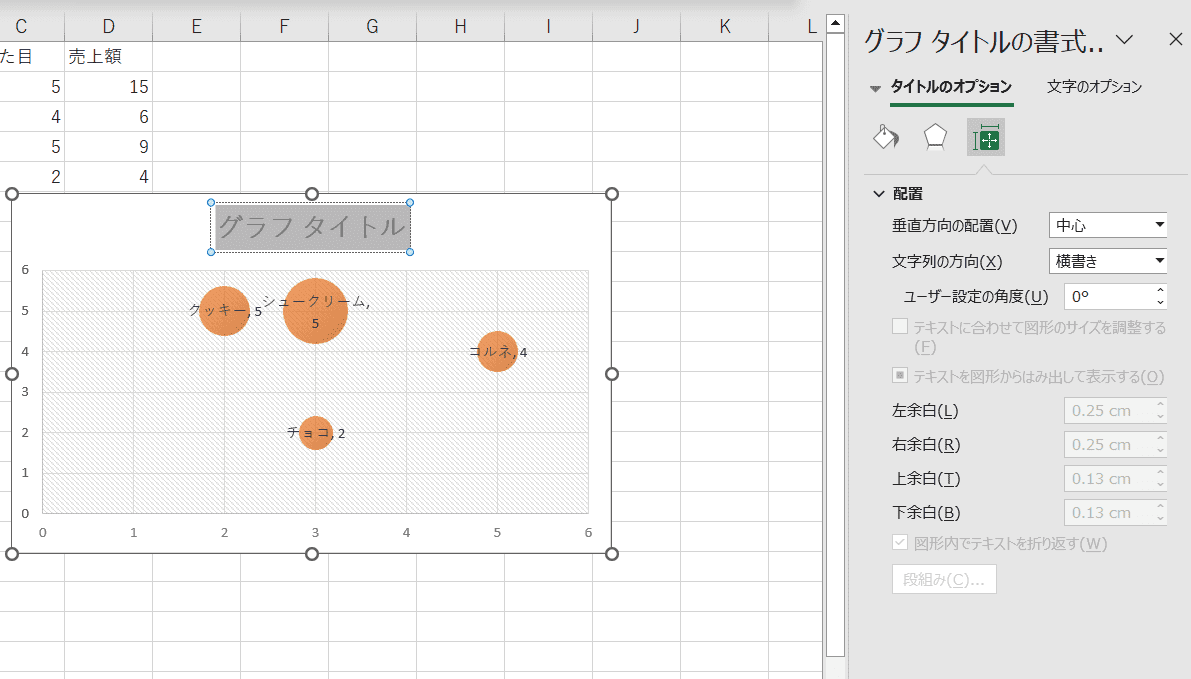Select the チョコ bubble data point
Image resolution: width=1191 pixels, height=679 pixels.
315,433
